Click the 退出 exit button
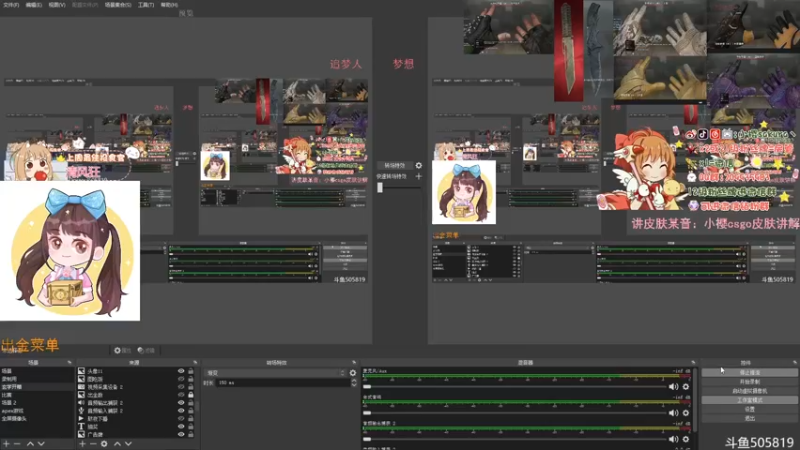 click(749, 418)
